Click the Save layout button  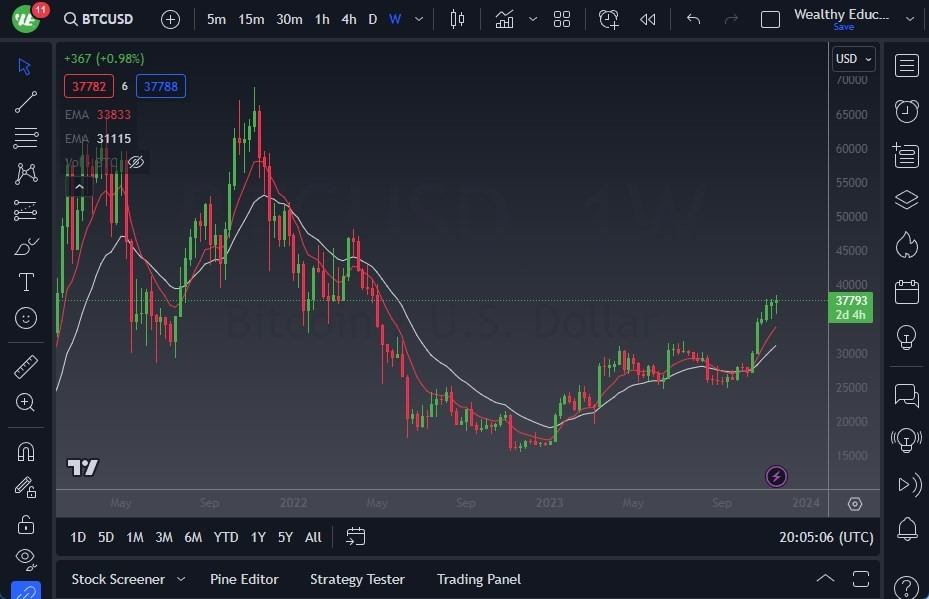(845, 27)
